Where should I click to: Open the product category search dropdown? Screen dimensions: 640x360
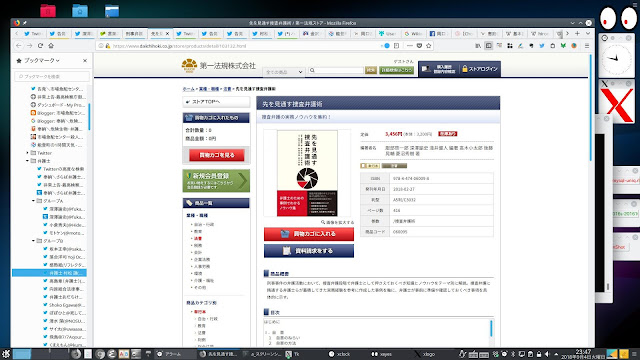point(284,71)
